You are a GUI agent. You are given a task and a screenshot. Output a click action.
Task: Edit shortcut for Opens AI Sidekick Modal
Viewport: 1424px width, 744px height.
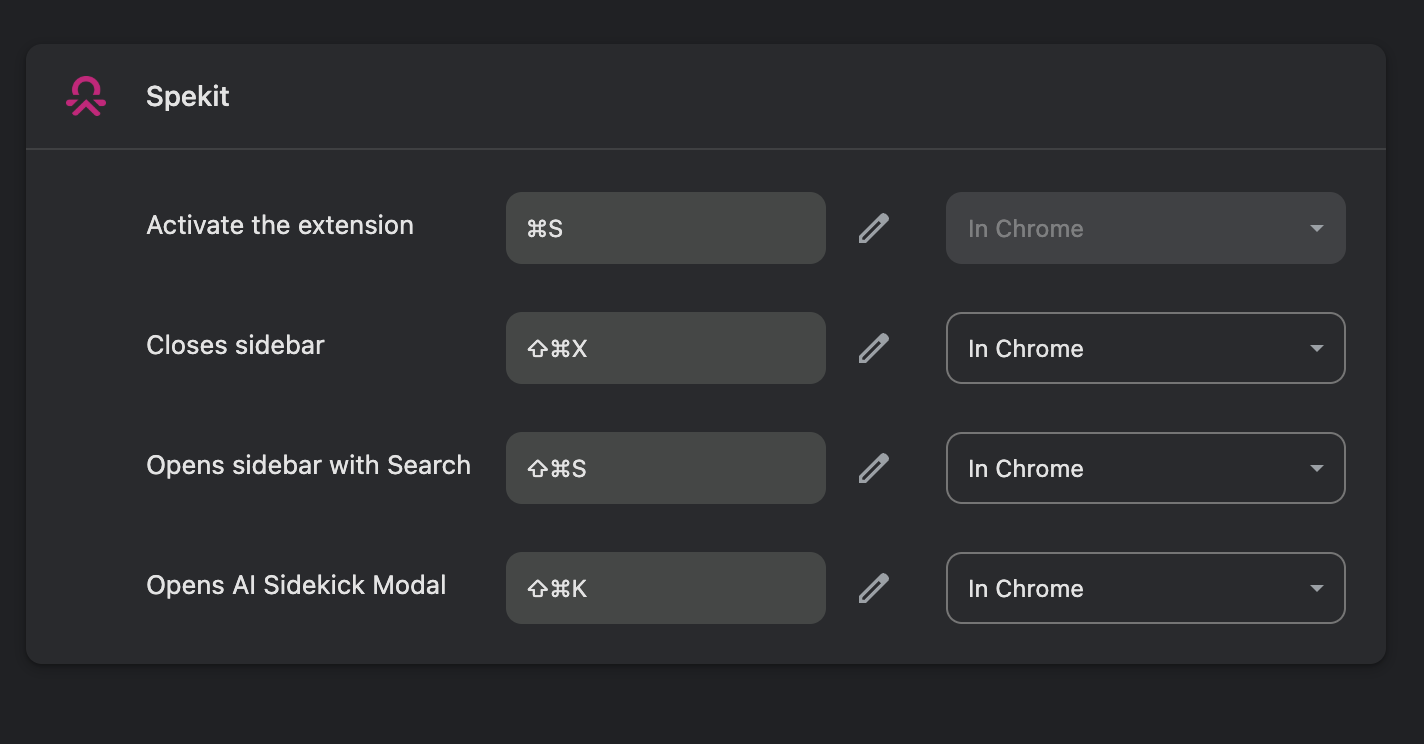point(874,588)
